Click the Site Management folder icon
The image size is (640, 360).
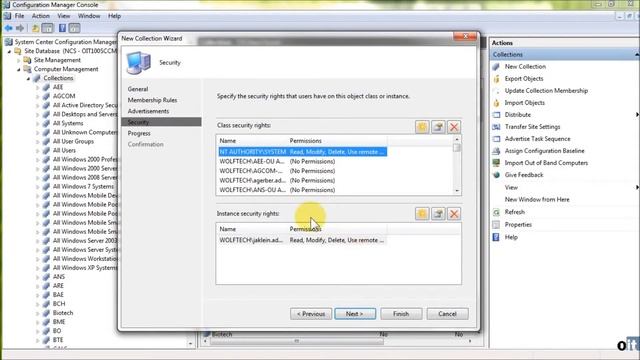[x=27, y=60]
